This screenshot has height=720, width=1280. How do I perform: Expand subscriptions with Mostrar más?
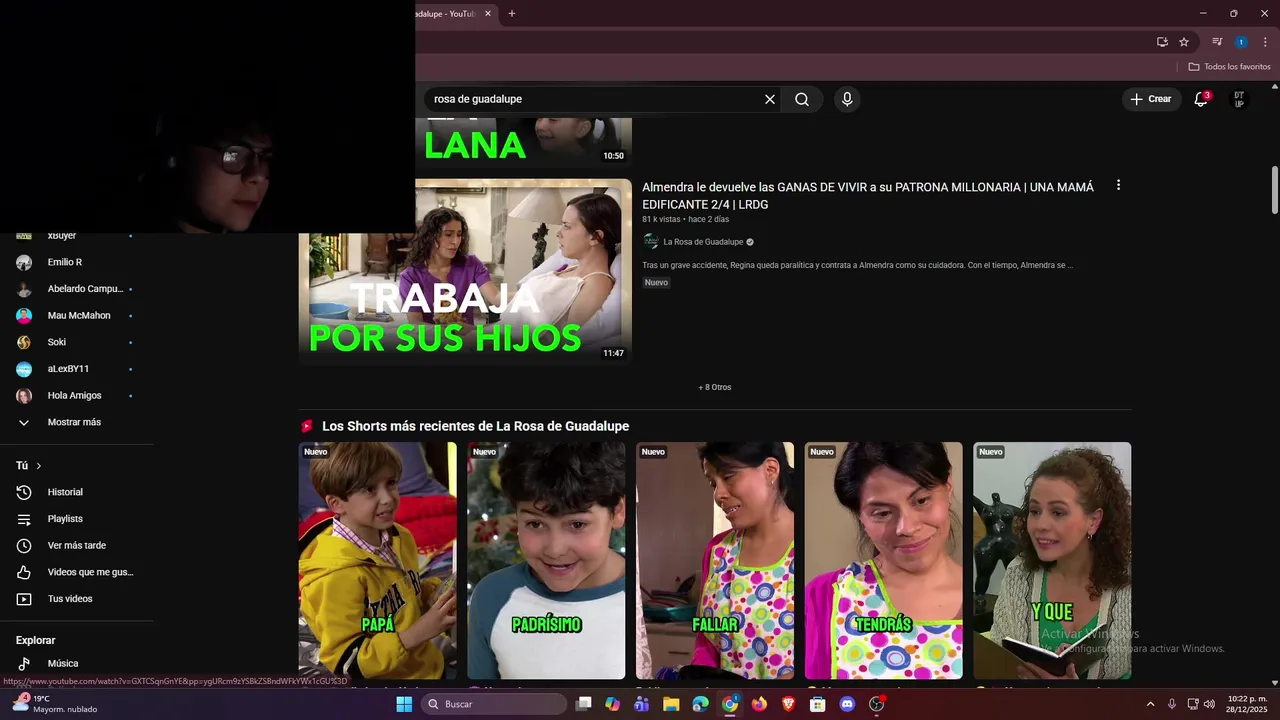point(76,422)
